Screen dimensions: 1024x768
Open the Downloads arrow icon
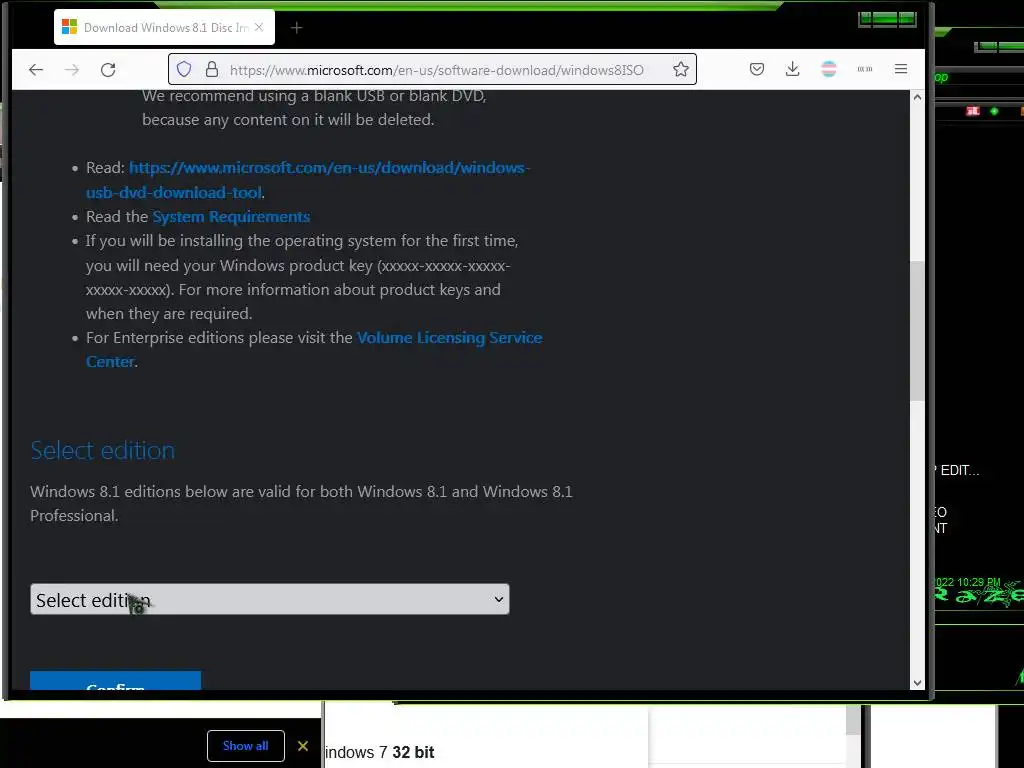793,69
